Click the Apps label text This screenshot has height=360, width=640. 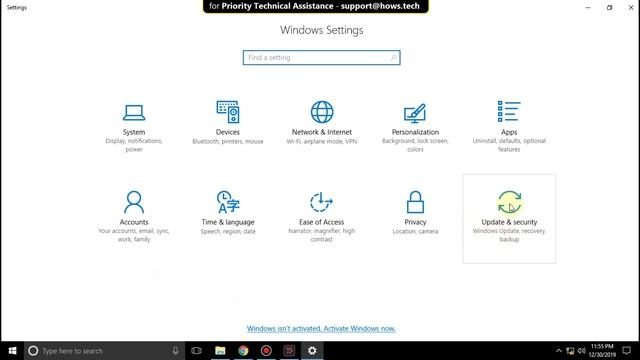[509, 132]
